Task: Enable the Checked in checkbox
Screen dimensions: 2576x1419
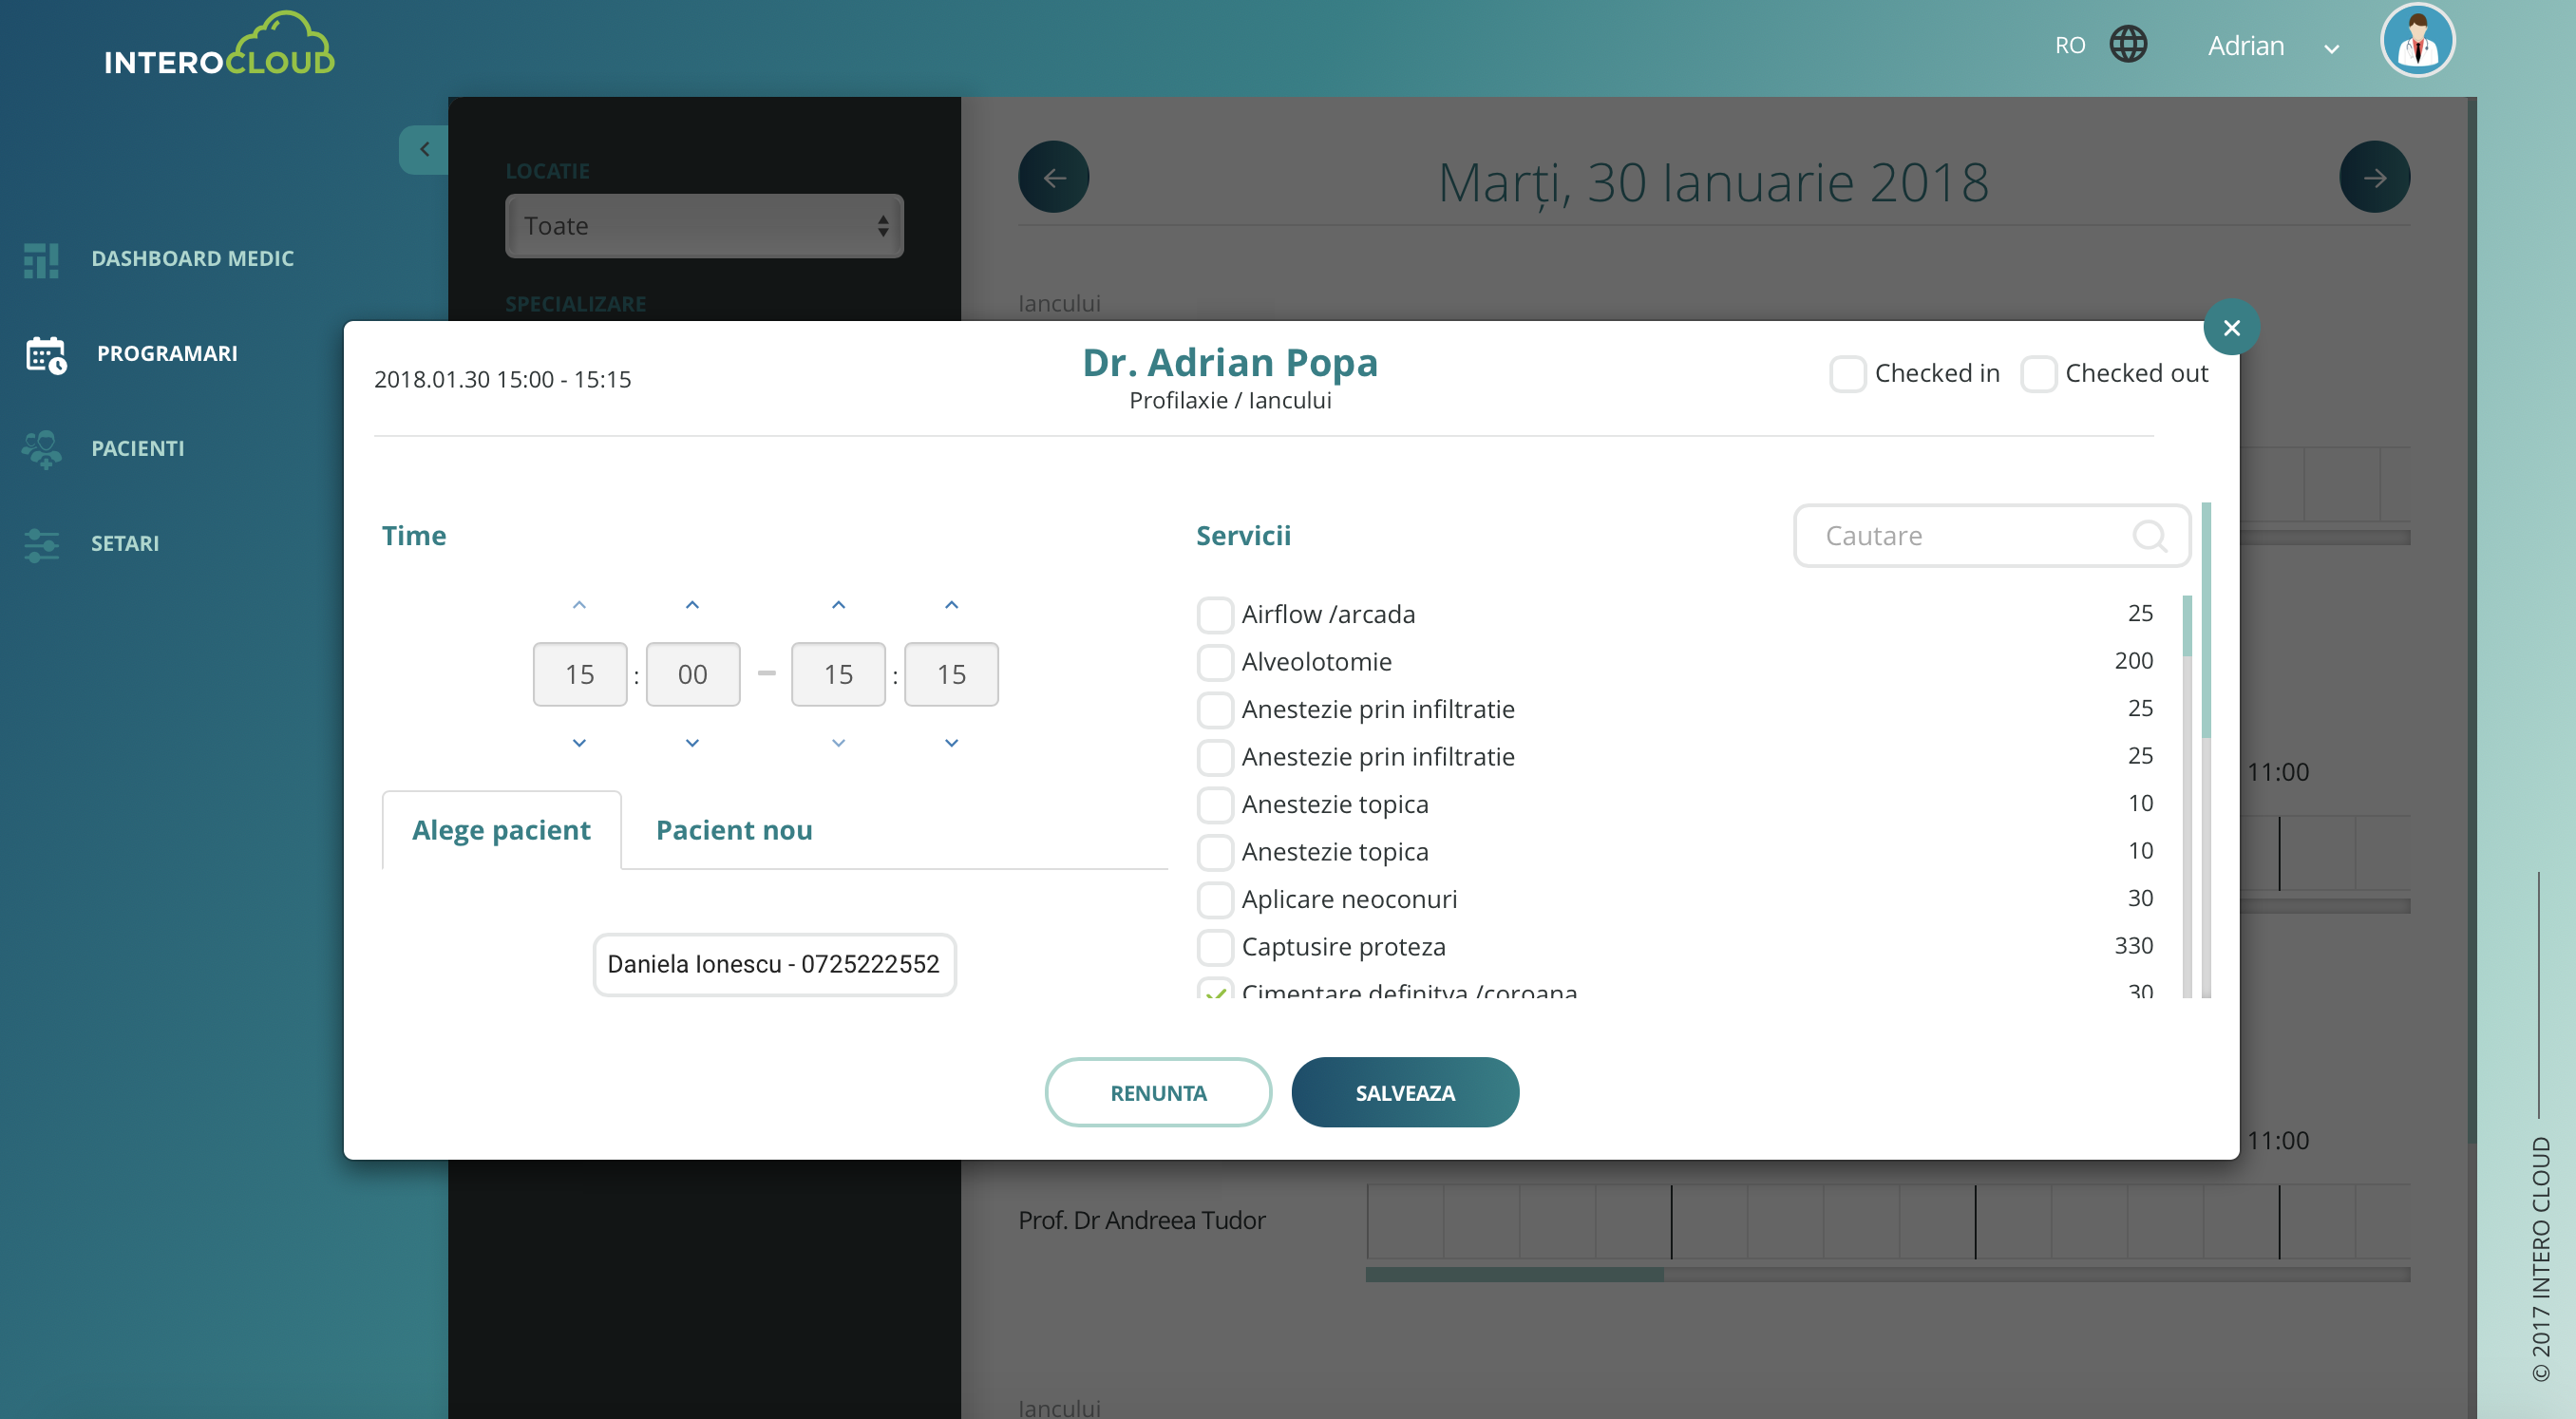Action: tap(1847, 374)
